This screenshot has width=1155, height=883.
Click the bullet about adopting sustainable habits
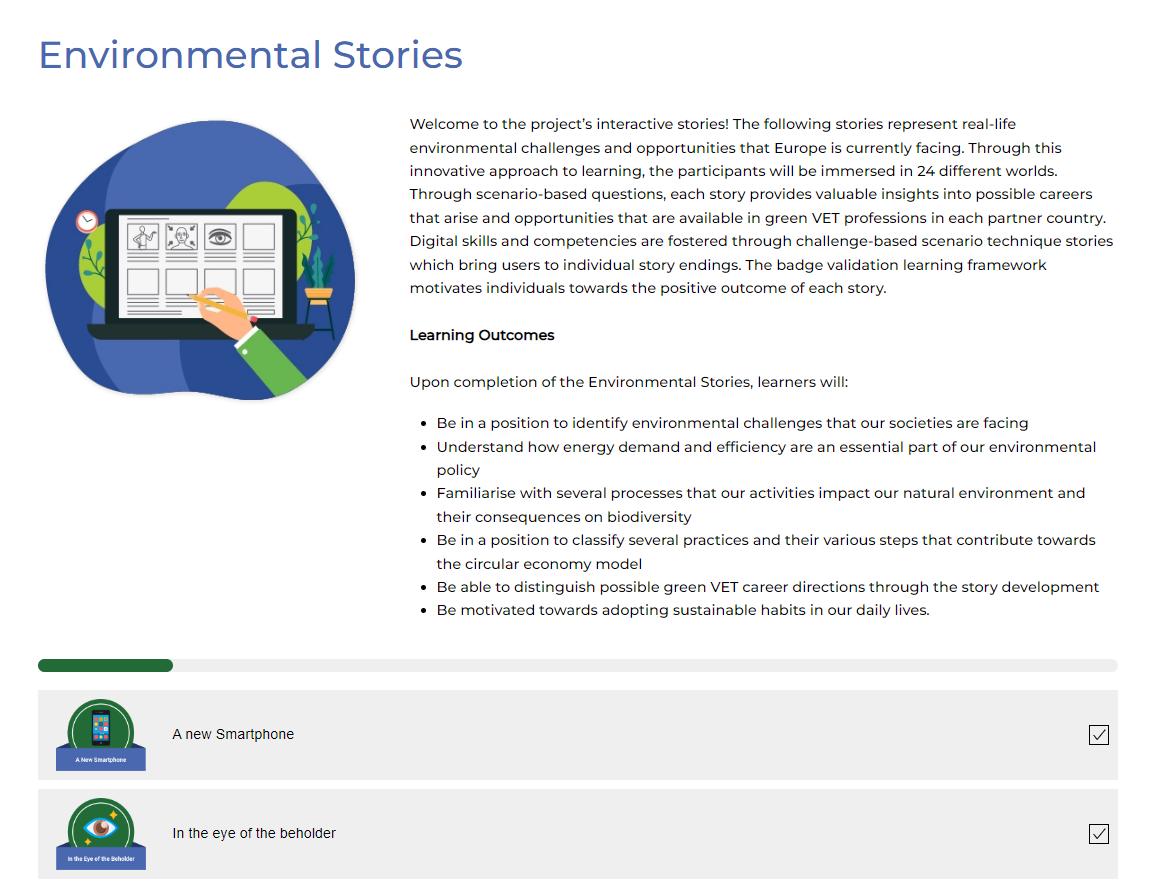683,611
